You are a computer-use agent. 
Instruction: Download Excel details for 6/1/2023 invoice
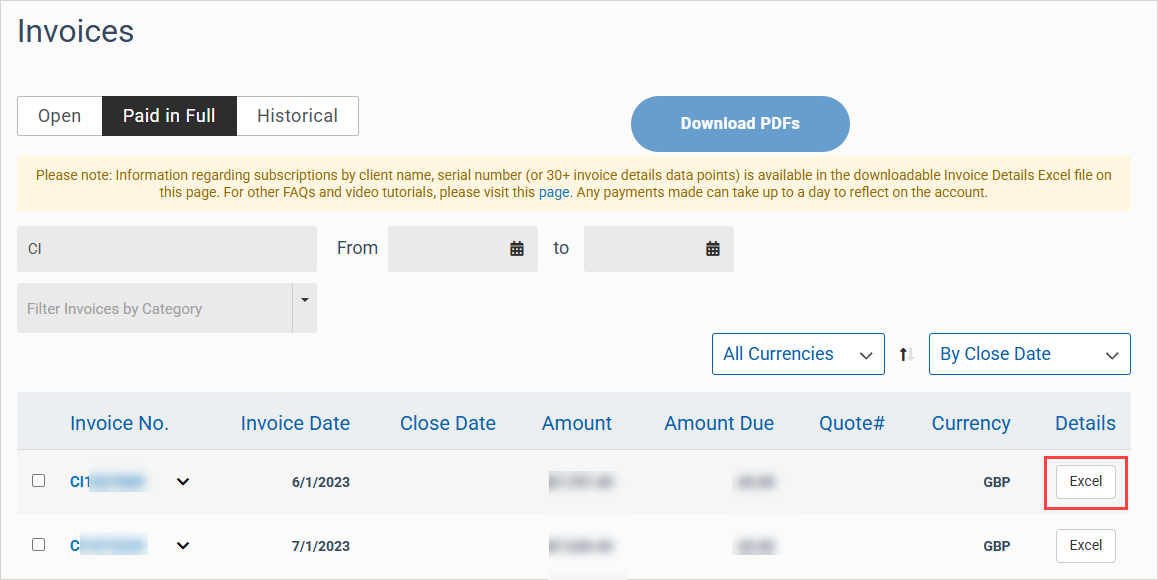[x=1085, y=481]
